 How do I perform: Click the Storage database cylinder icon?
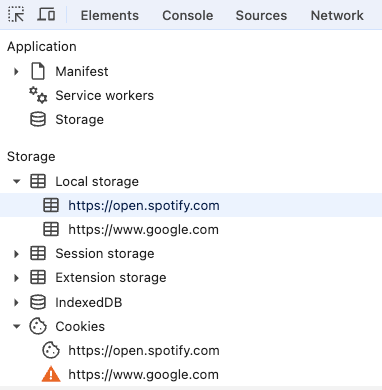point(38,119)
